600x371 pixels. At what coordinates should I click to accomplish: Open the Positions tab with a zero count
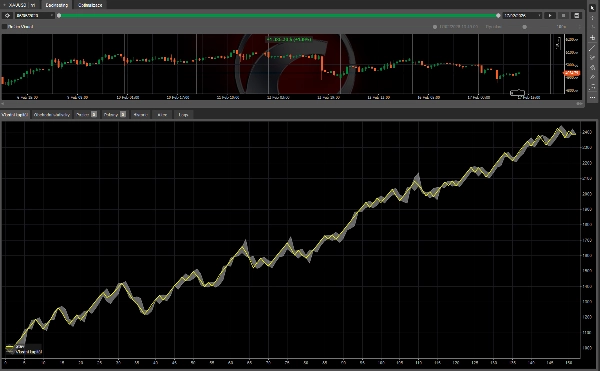point(86,114)
